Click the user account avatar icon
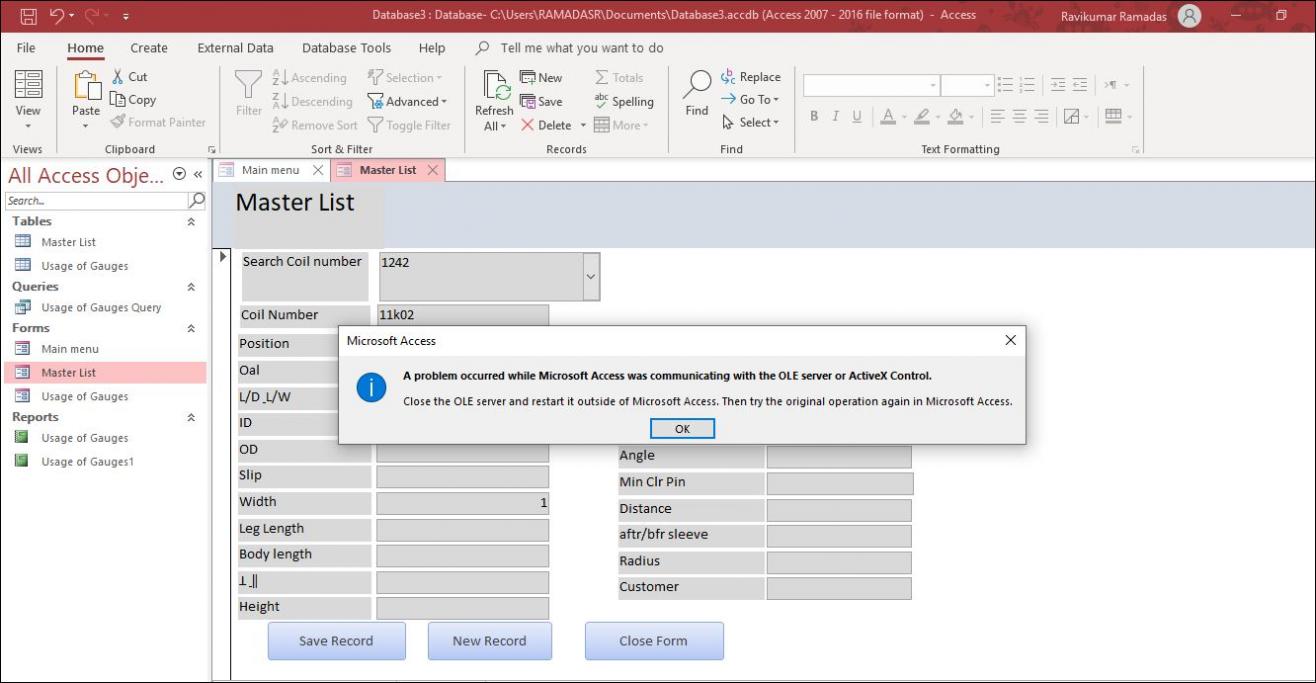This screenshot has height=683, width=1316. click(x=1189, y=16)
